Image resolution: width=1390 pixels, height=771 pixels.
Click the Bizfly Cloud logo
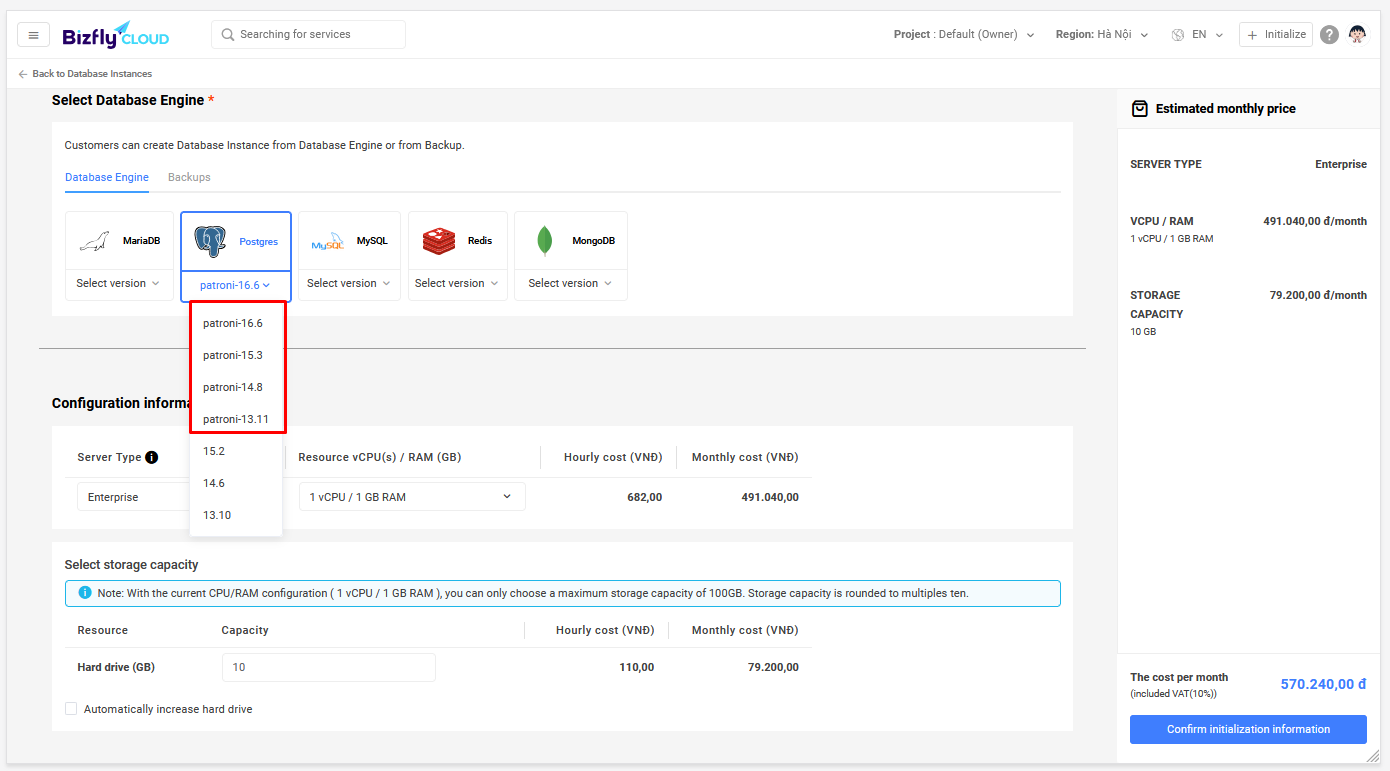tap(115, 35)
